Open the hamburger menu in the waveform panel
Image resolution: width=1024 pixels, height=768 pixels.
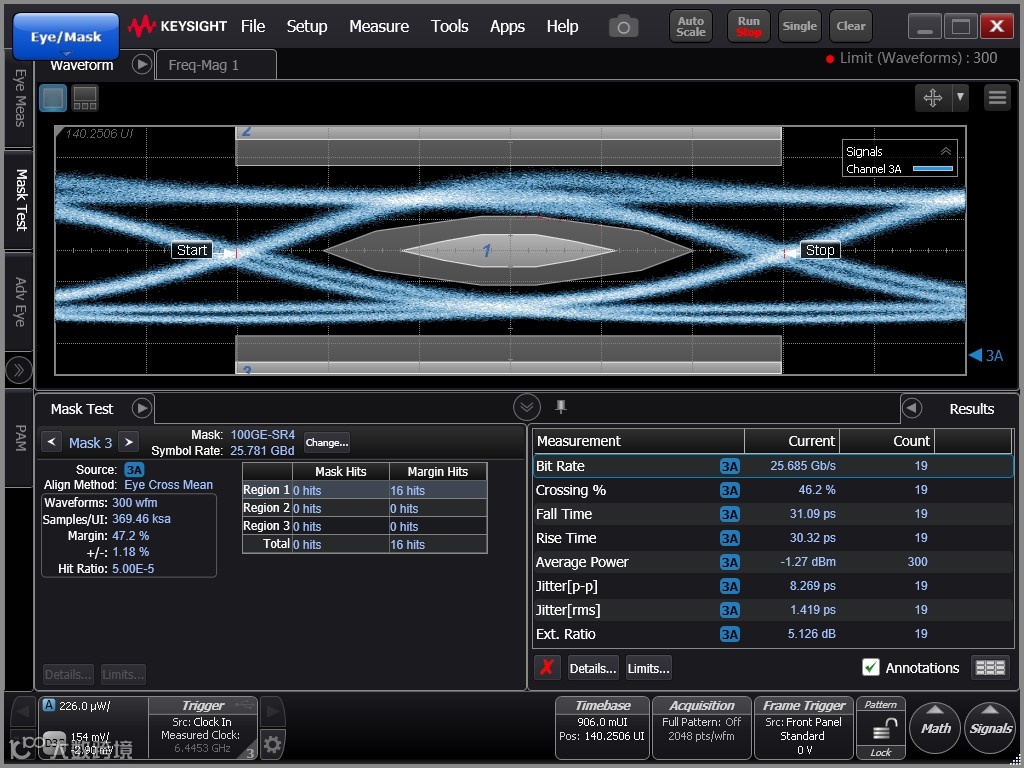(x=997, y=97)
